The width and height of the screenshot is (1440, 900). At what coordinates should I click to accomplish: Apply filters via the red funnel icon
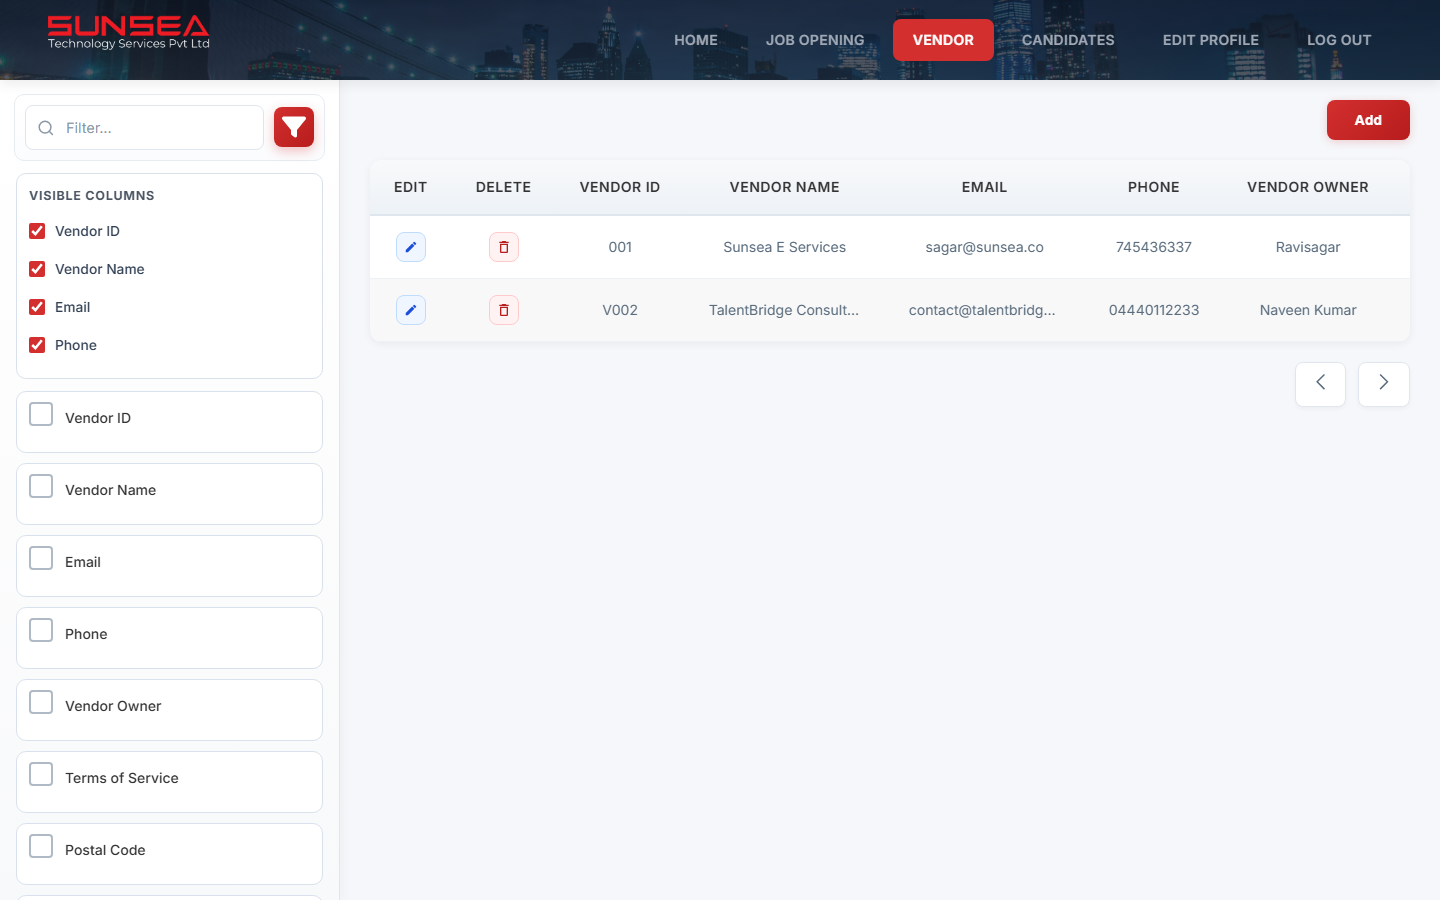coord(293,127)
